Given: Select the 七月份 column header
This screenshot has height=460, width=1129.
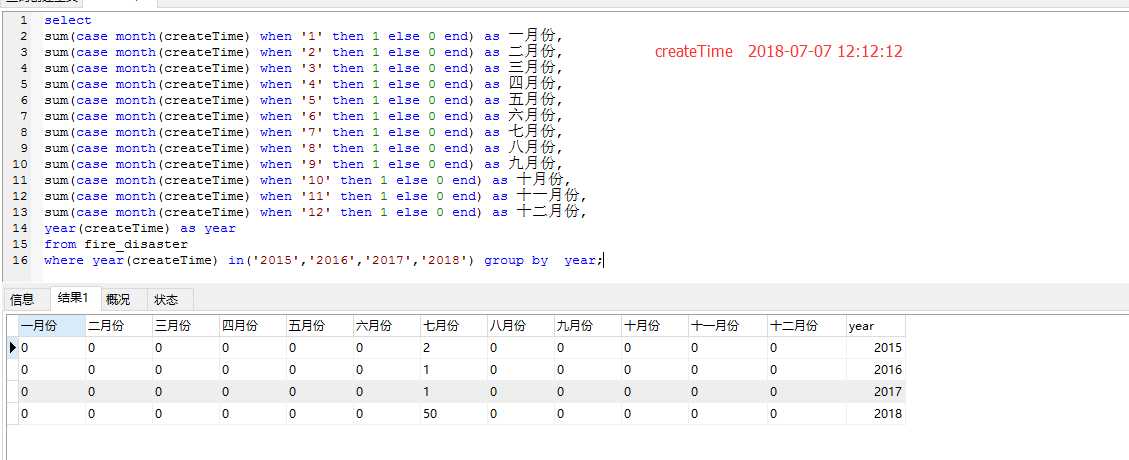Looking at the screenshot, I should click(x=453, y=325).
